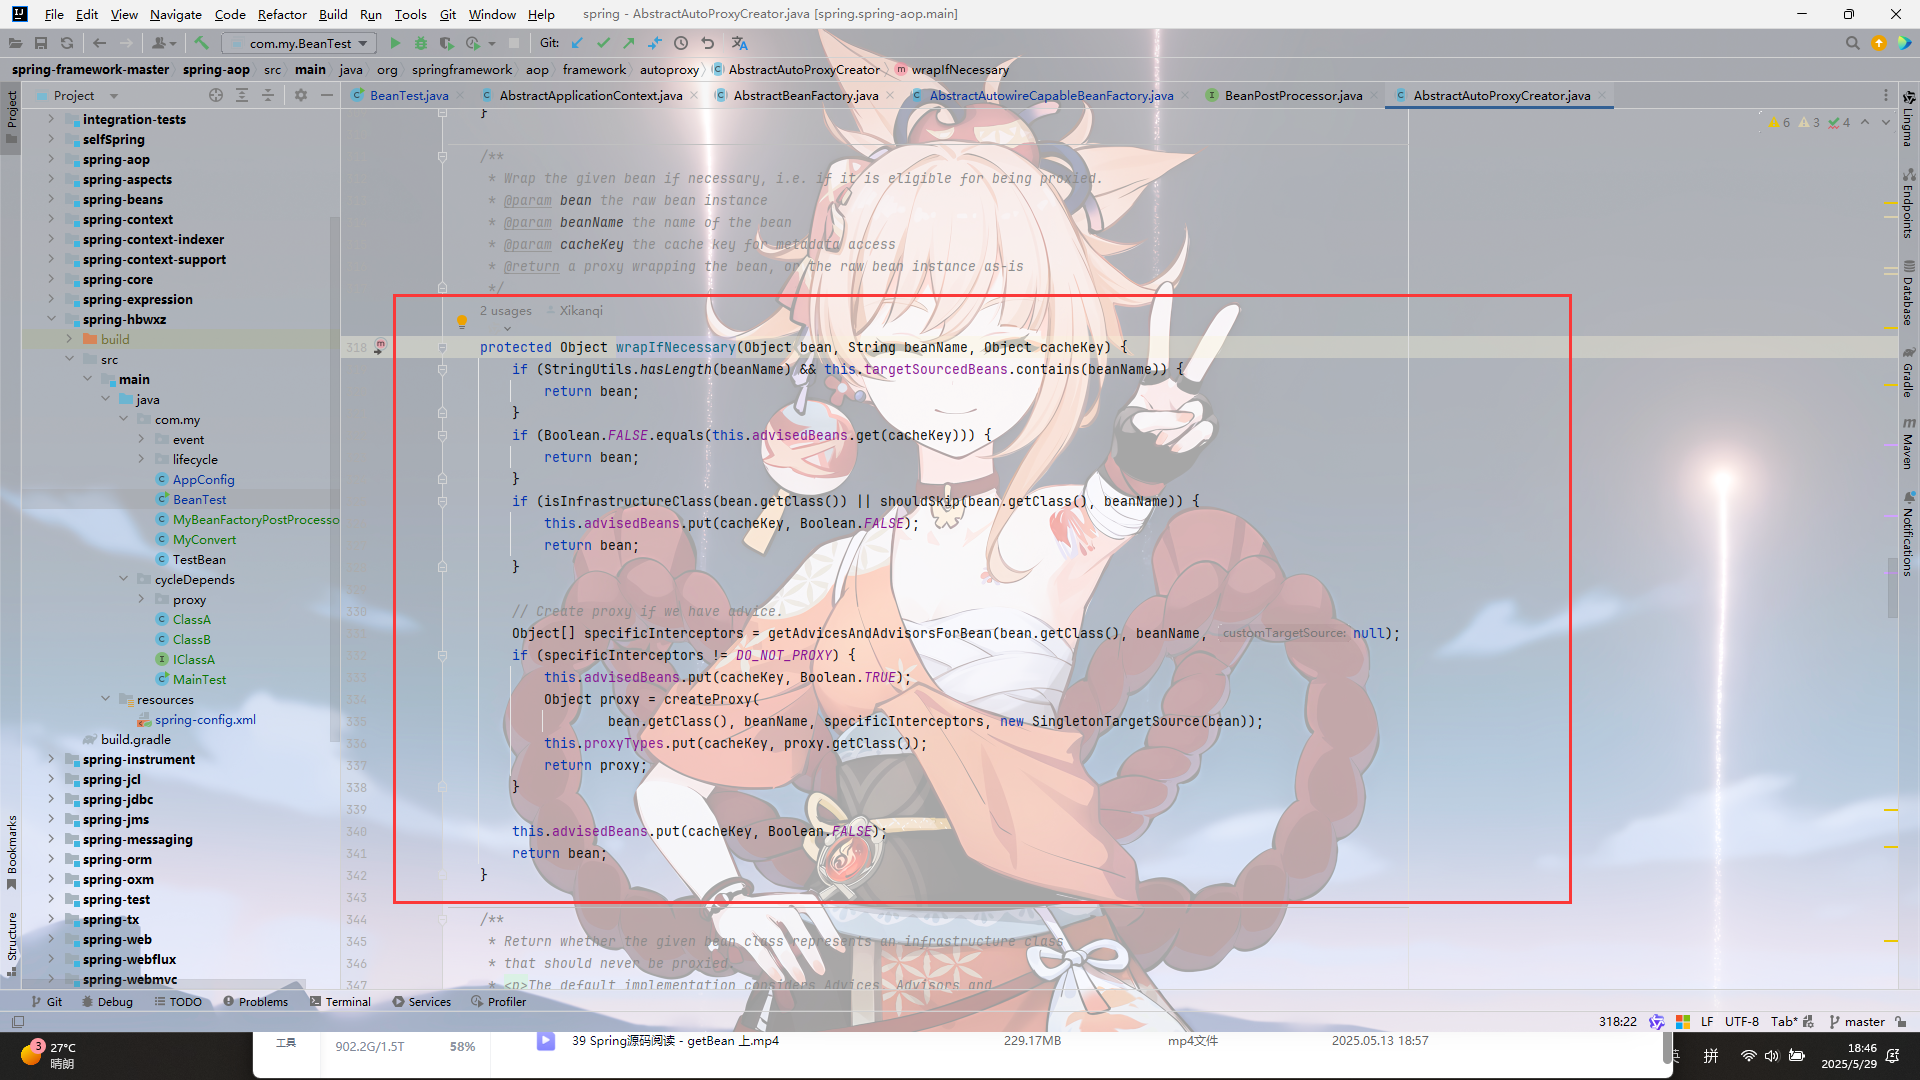1920x1080 pixels.
Task: Open Git history clock icon
Action: [681, 43]
